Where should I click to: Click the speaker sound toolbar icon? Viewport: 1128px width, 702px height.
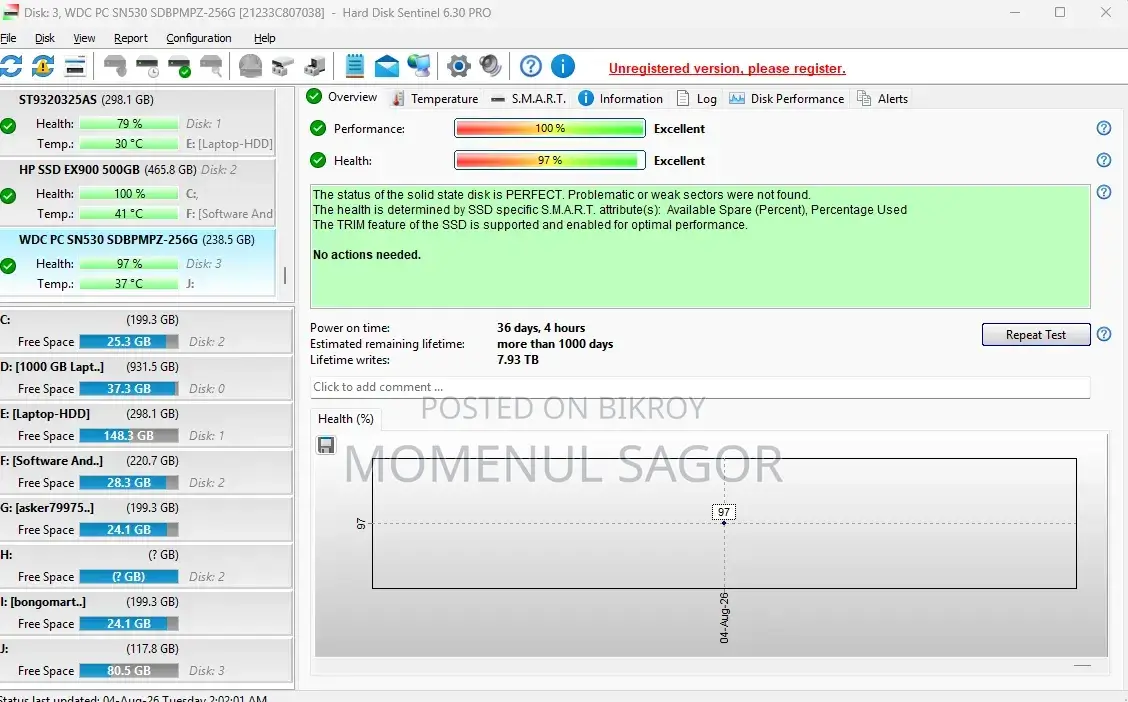491,66
